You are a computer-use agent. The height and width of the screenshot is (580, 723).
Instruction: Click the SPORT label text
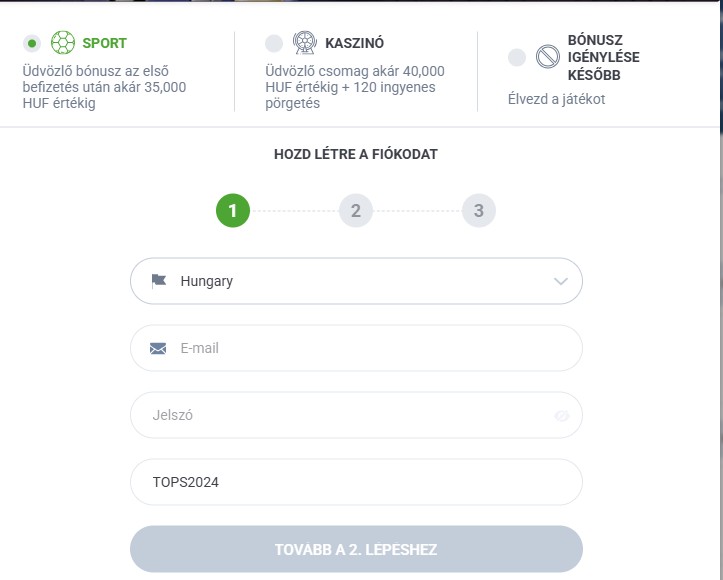(x=105, y=43)
